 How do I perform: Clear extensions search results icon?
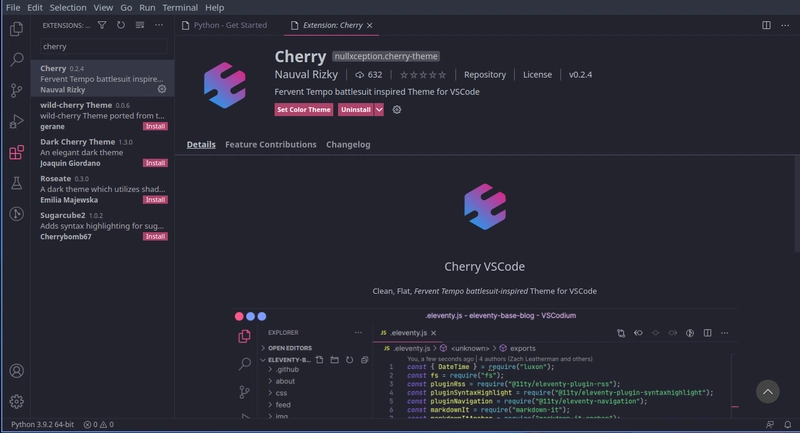[140, 25]
